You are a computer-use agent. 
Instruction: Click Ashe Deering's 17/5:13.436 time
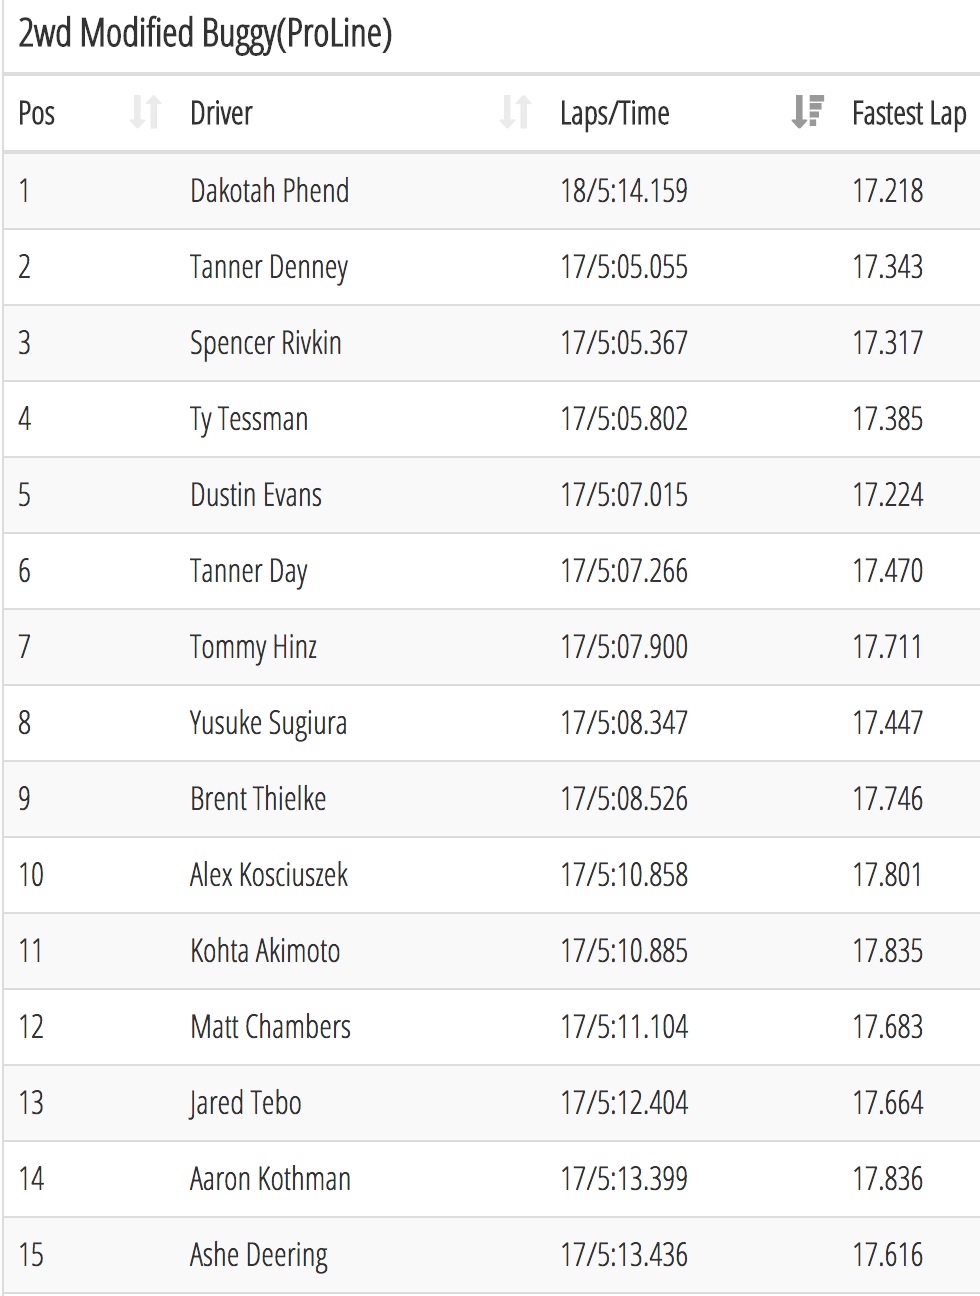[x=624, y=1255]
